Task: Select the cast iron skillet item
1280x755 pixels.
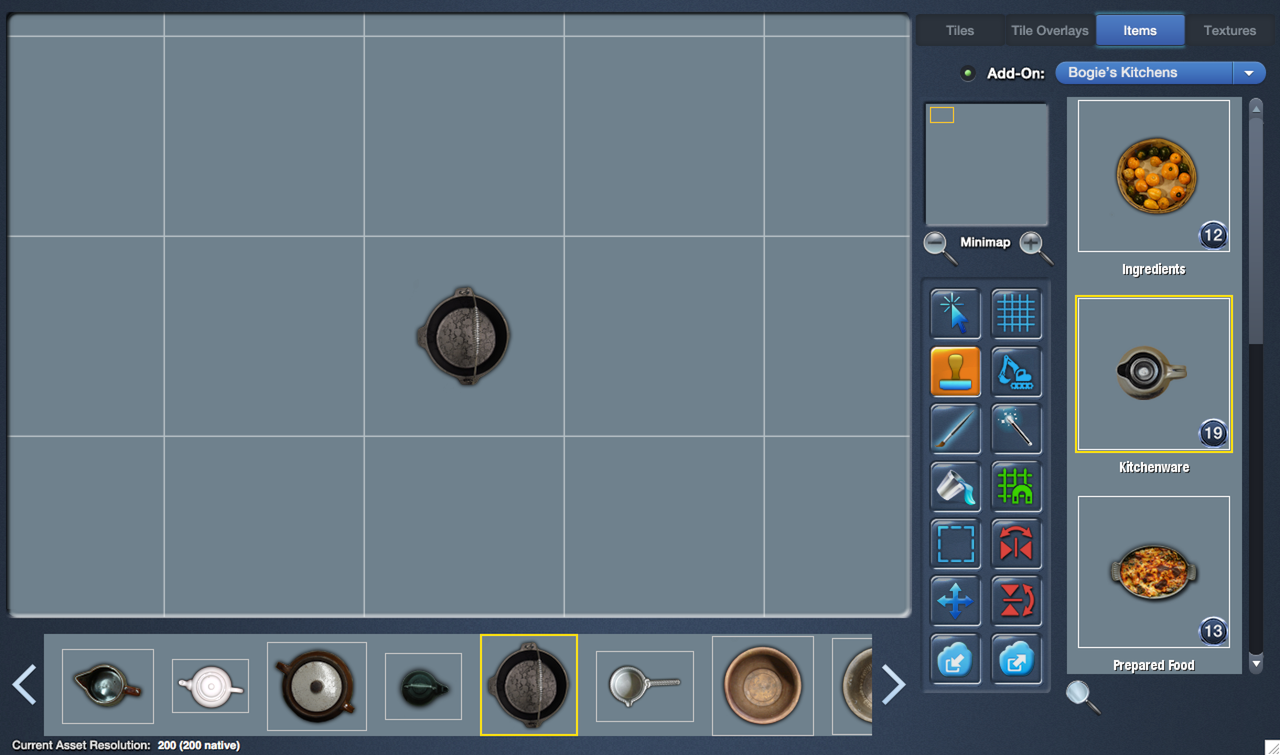Action: [529, 685]
